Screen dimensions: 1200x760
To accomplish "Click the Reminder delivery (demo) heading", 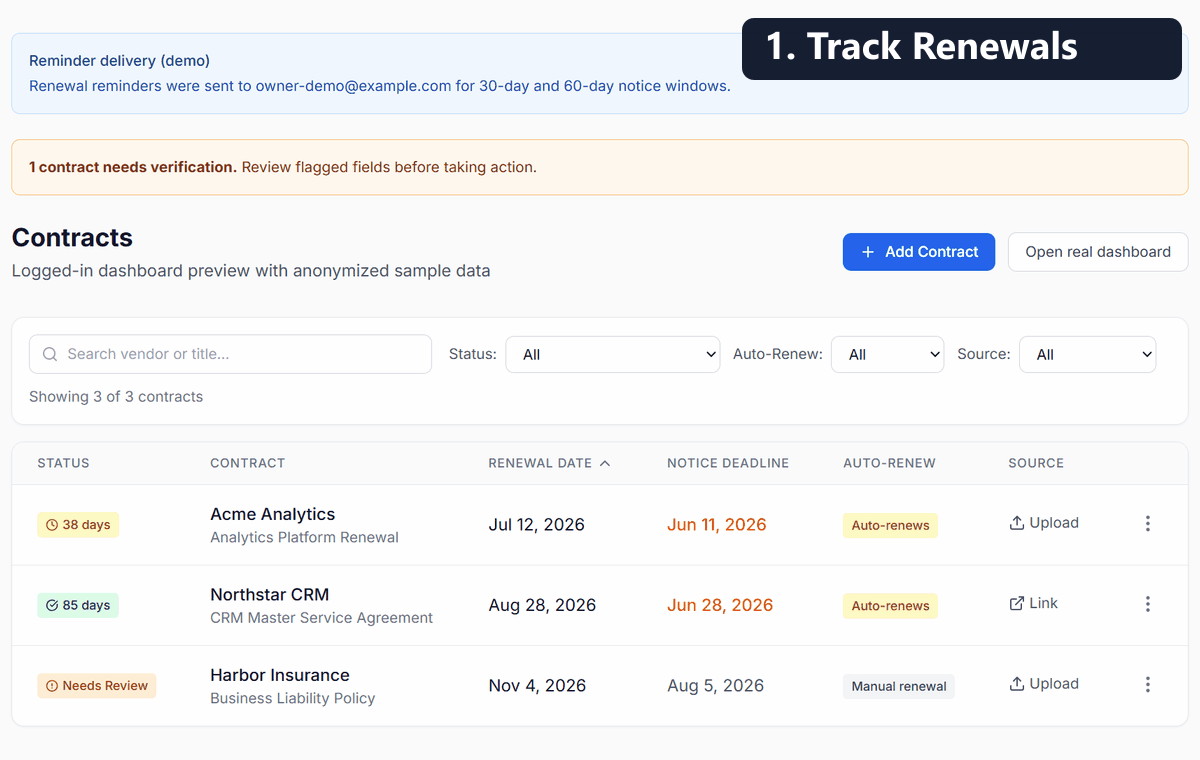I will tap(120, 61).
